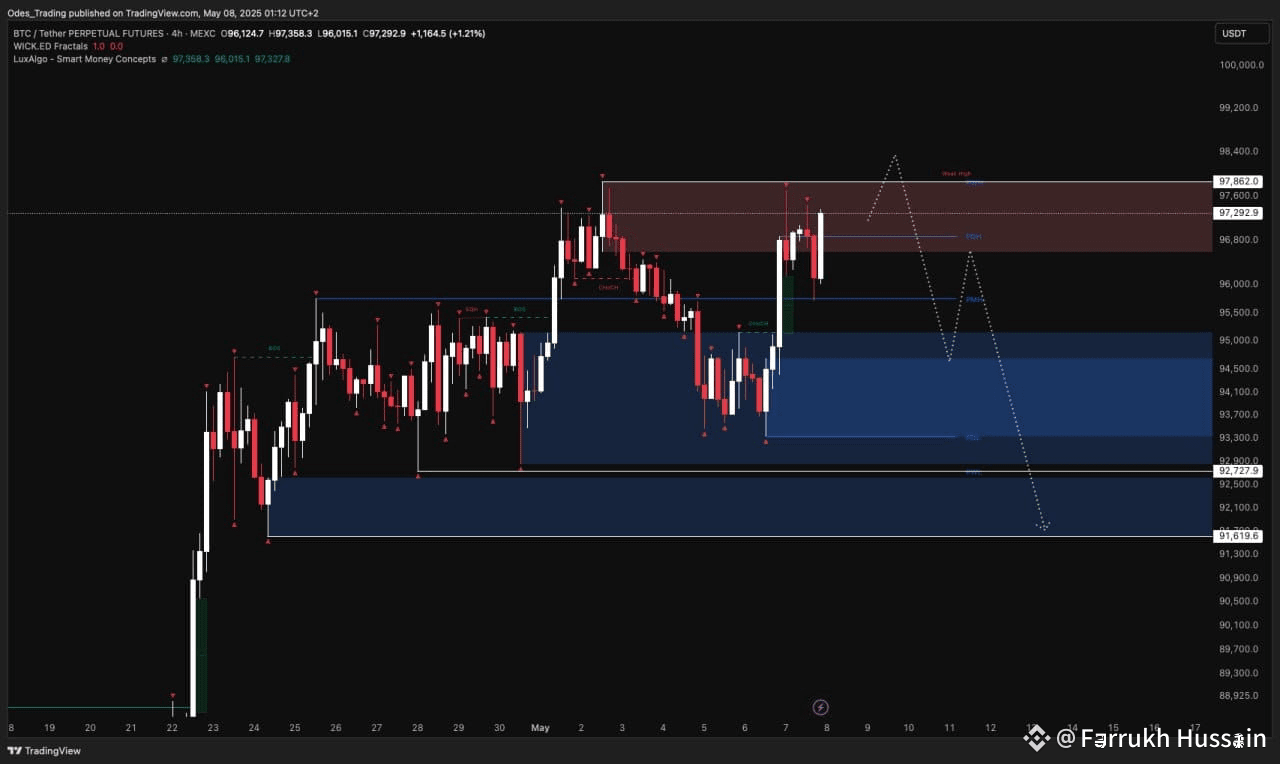This screenshot has width=1280, height=764.
Task: Click the 99,200.0 price scale value
Action: coord(1239,108)
